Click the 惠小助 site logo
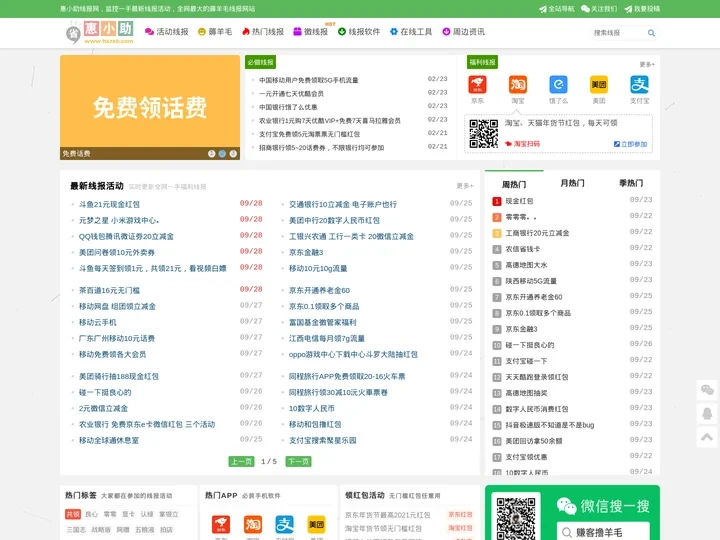720x540 pixels. click(100, 32)
